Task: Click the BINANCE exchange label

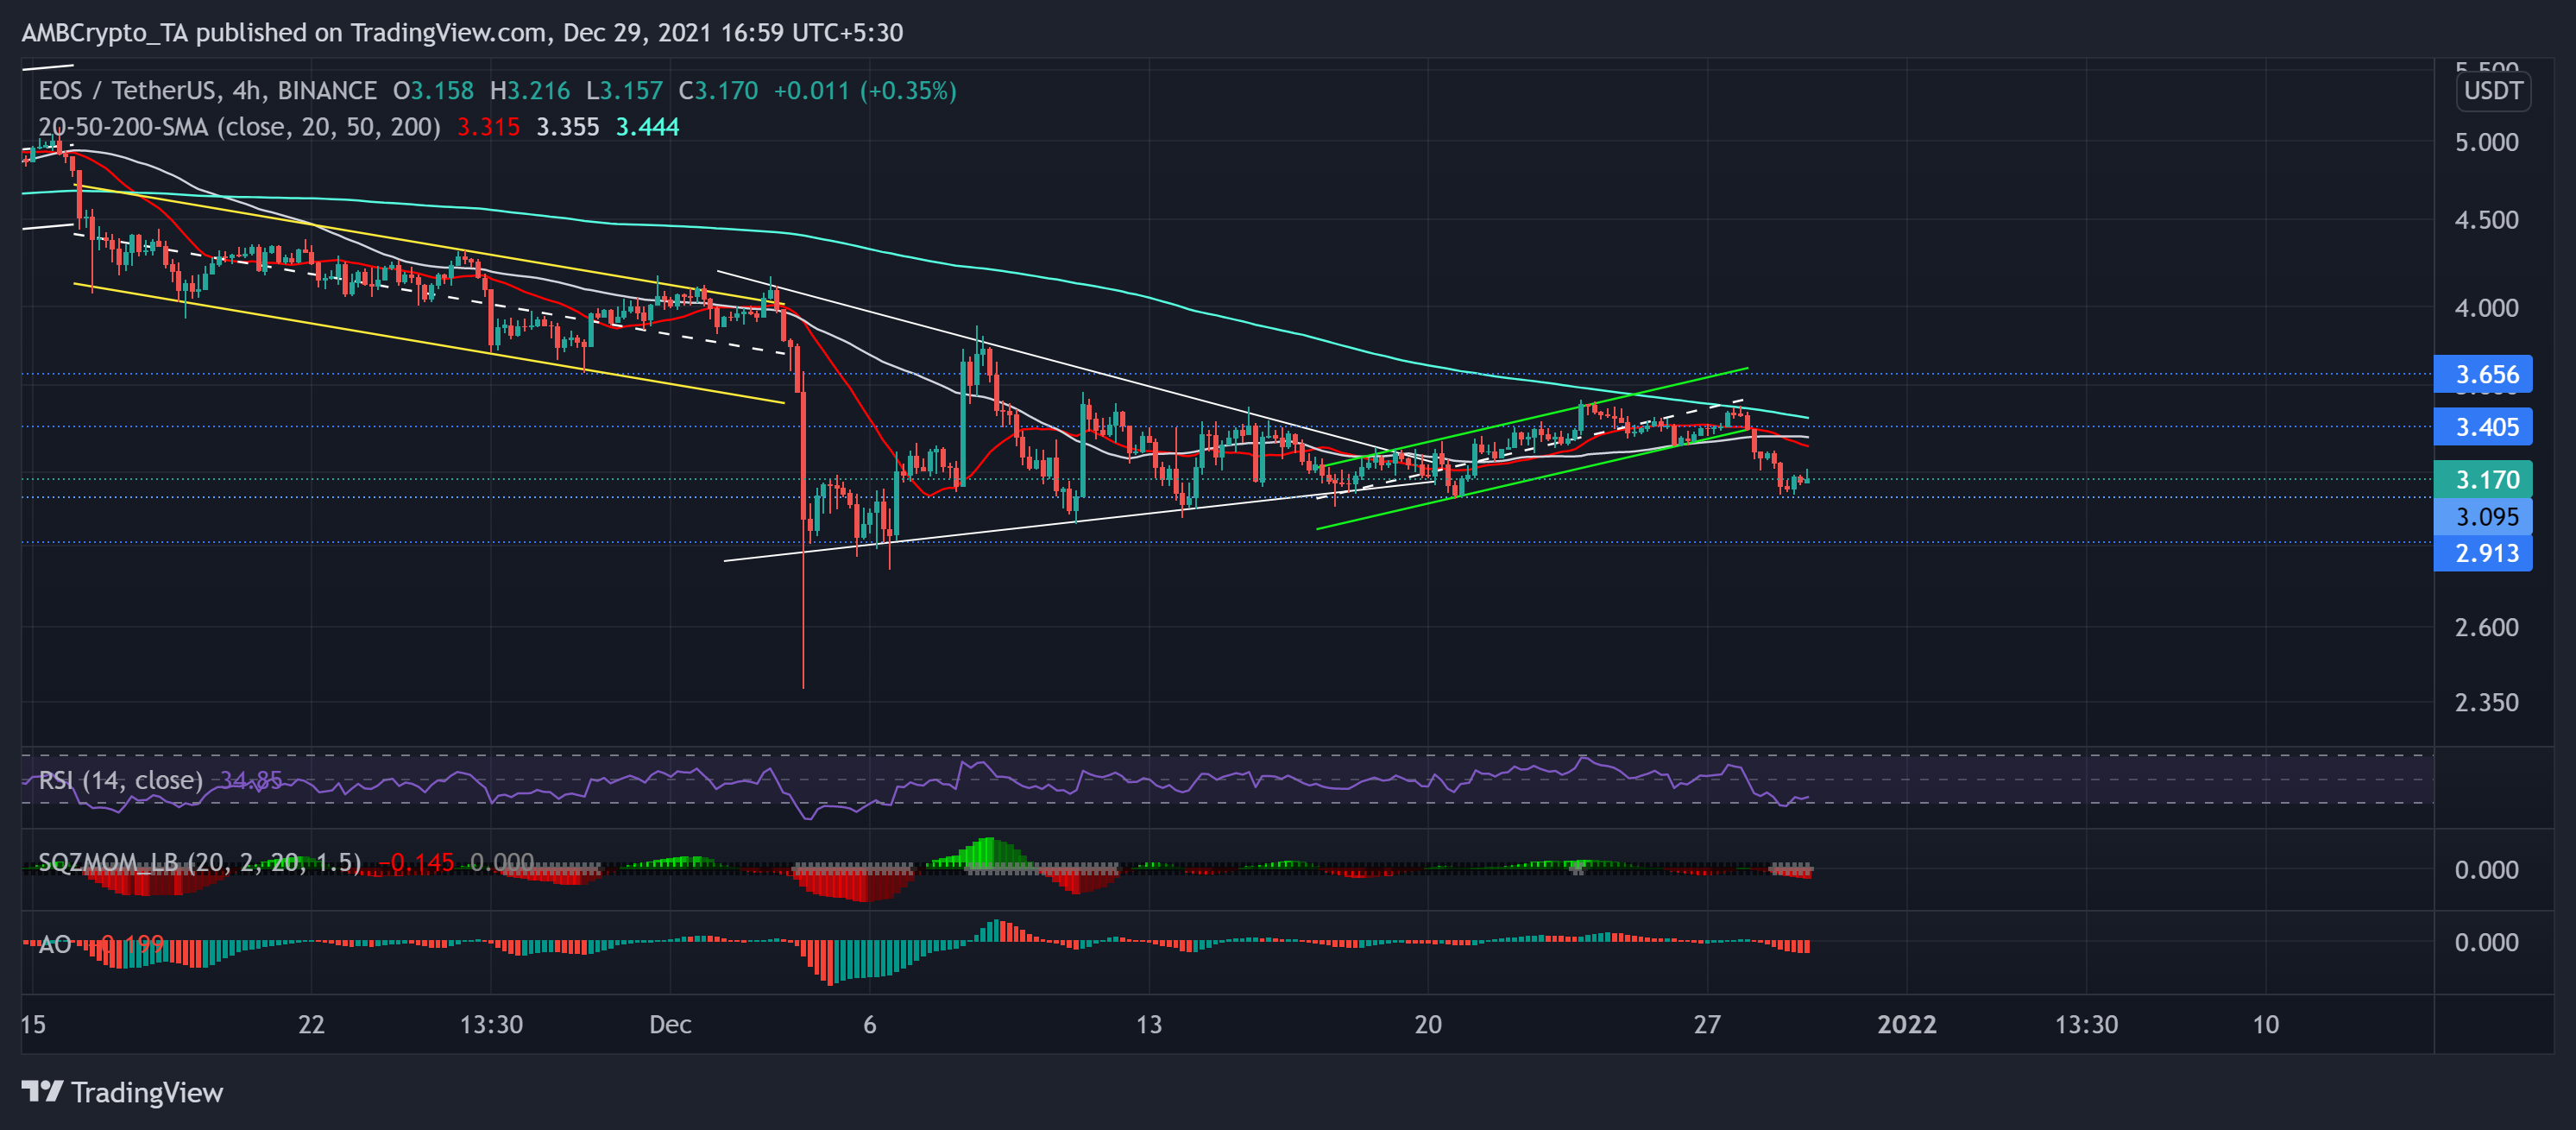Action: click(x=325, y=91)
